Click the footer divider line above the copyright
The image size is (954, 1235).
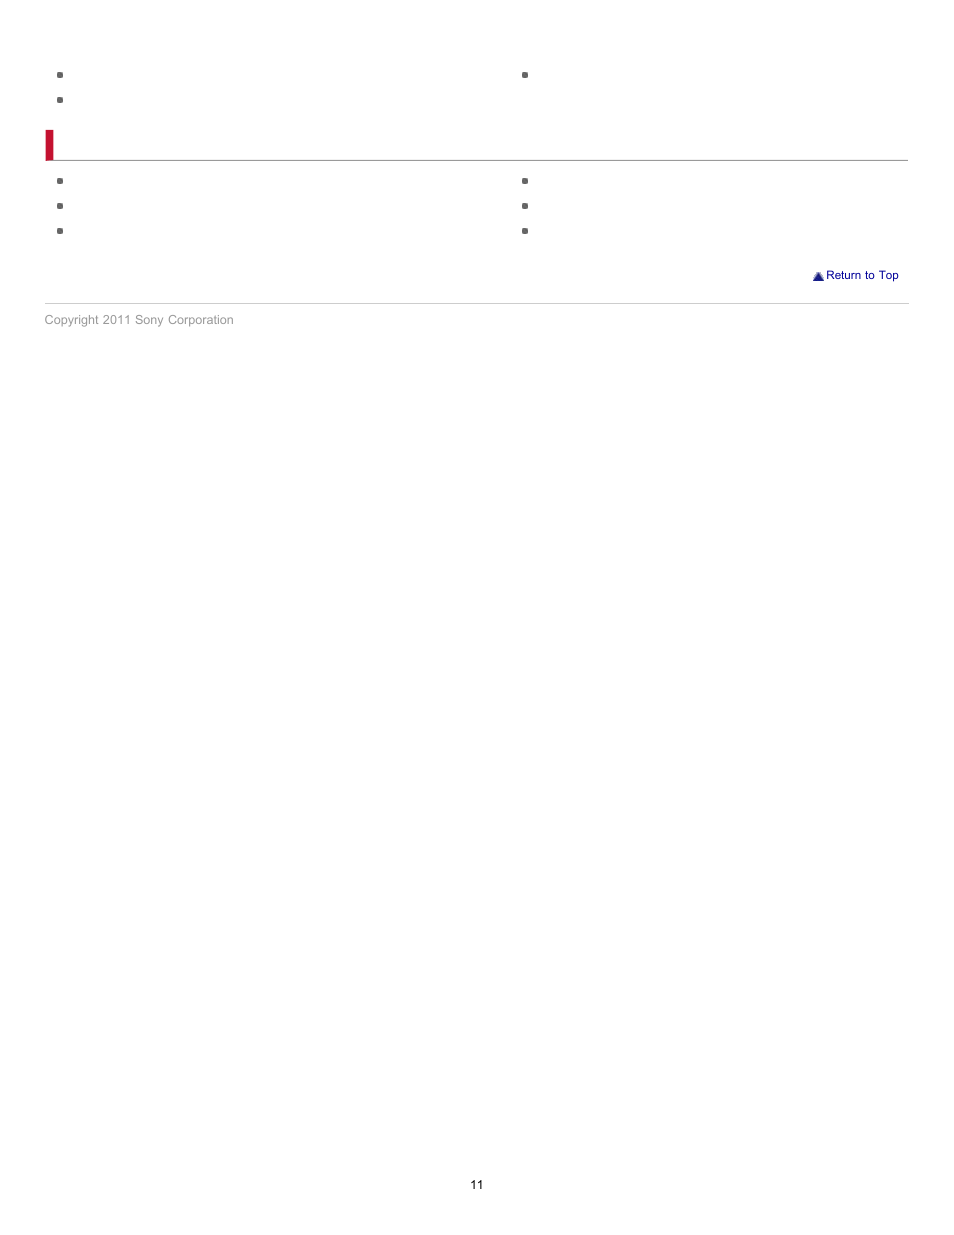477,303
